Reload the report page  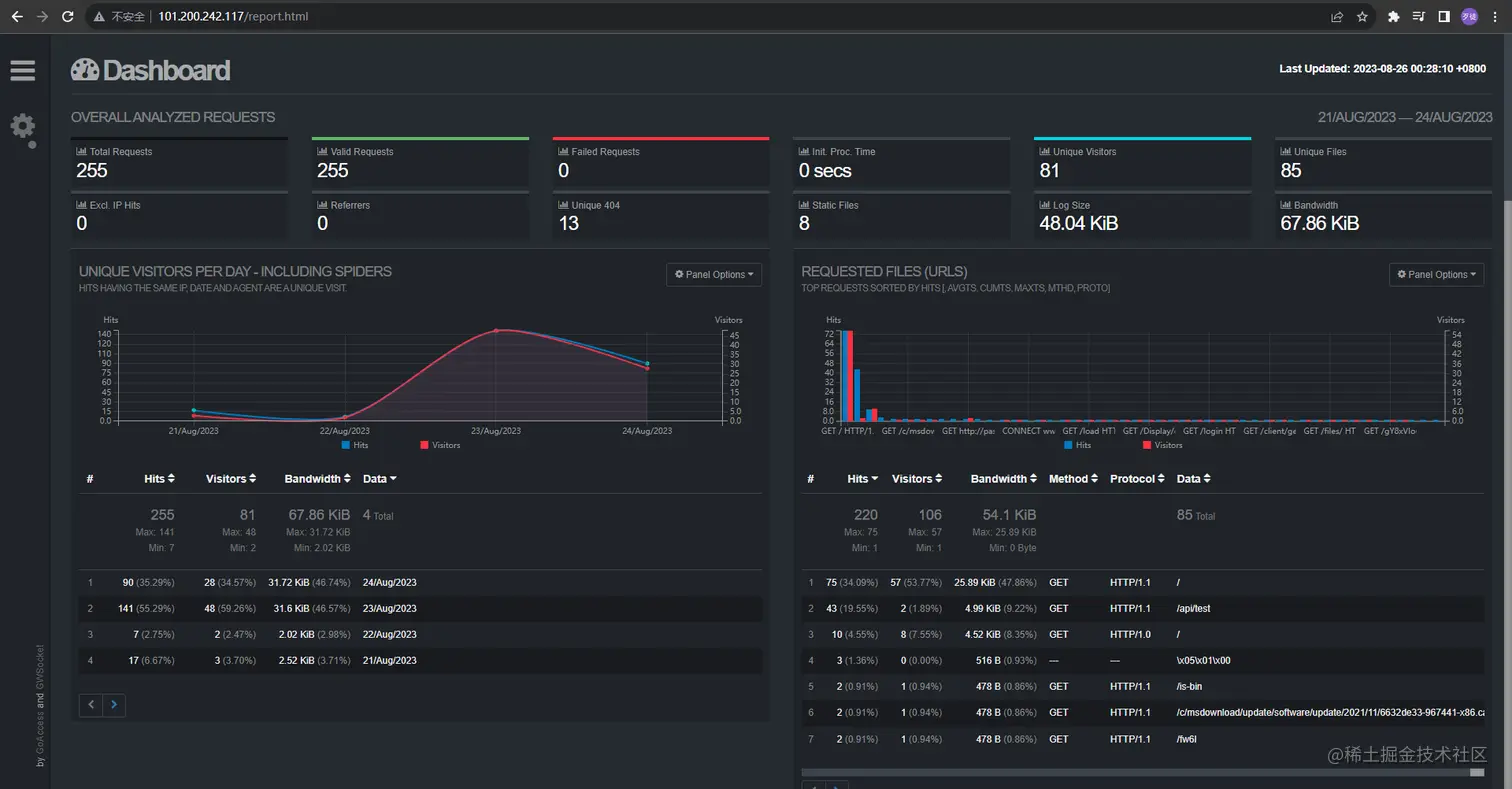point(68,17)
